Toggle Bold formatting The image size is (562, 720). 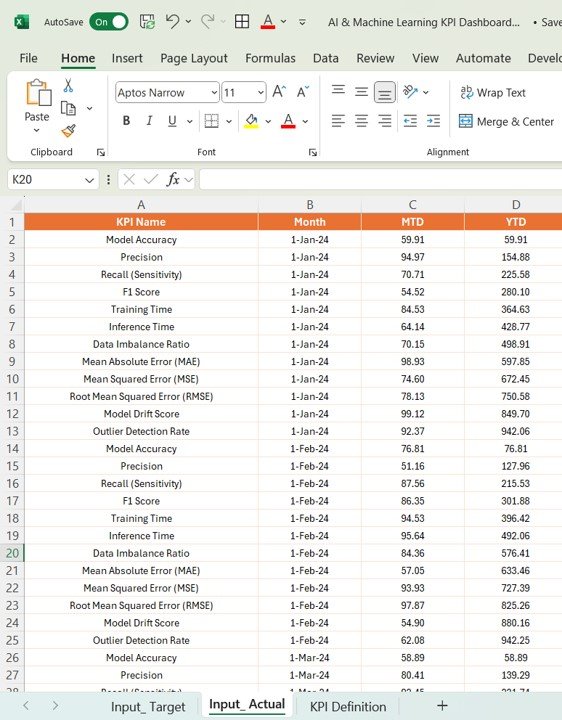pyautogui.click(x=126, y=121)
